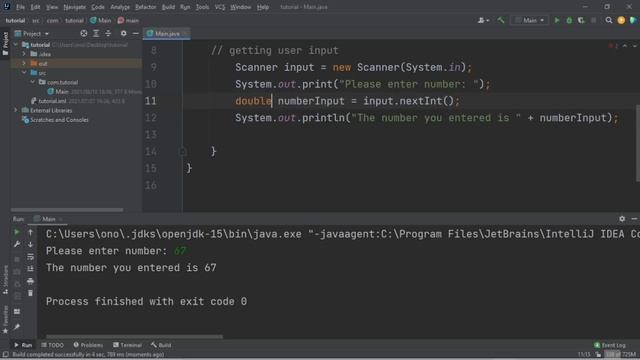Screen dimensions: 640x360
Task: Toggle the vertical Project tool window tab
Action: coord(5,44)
